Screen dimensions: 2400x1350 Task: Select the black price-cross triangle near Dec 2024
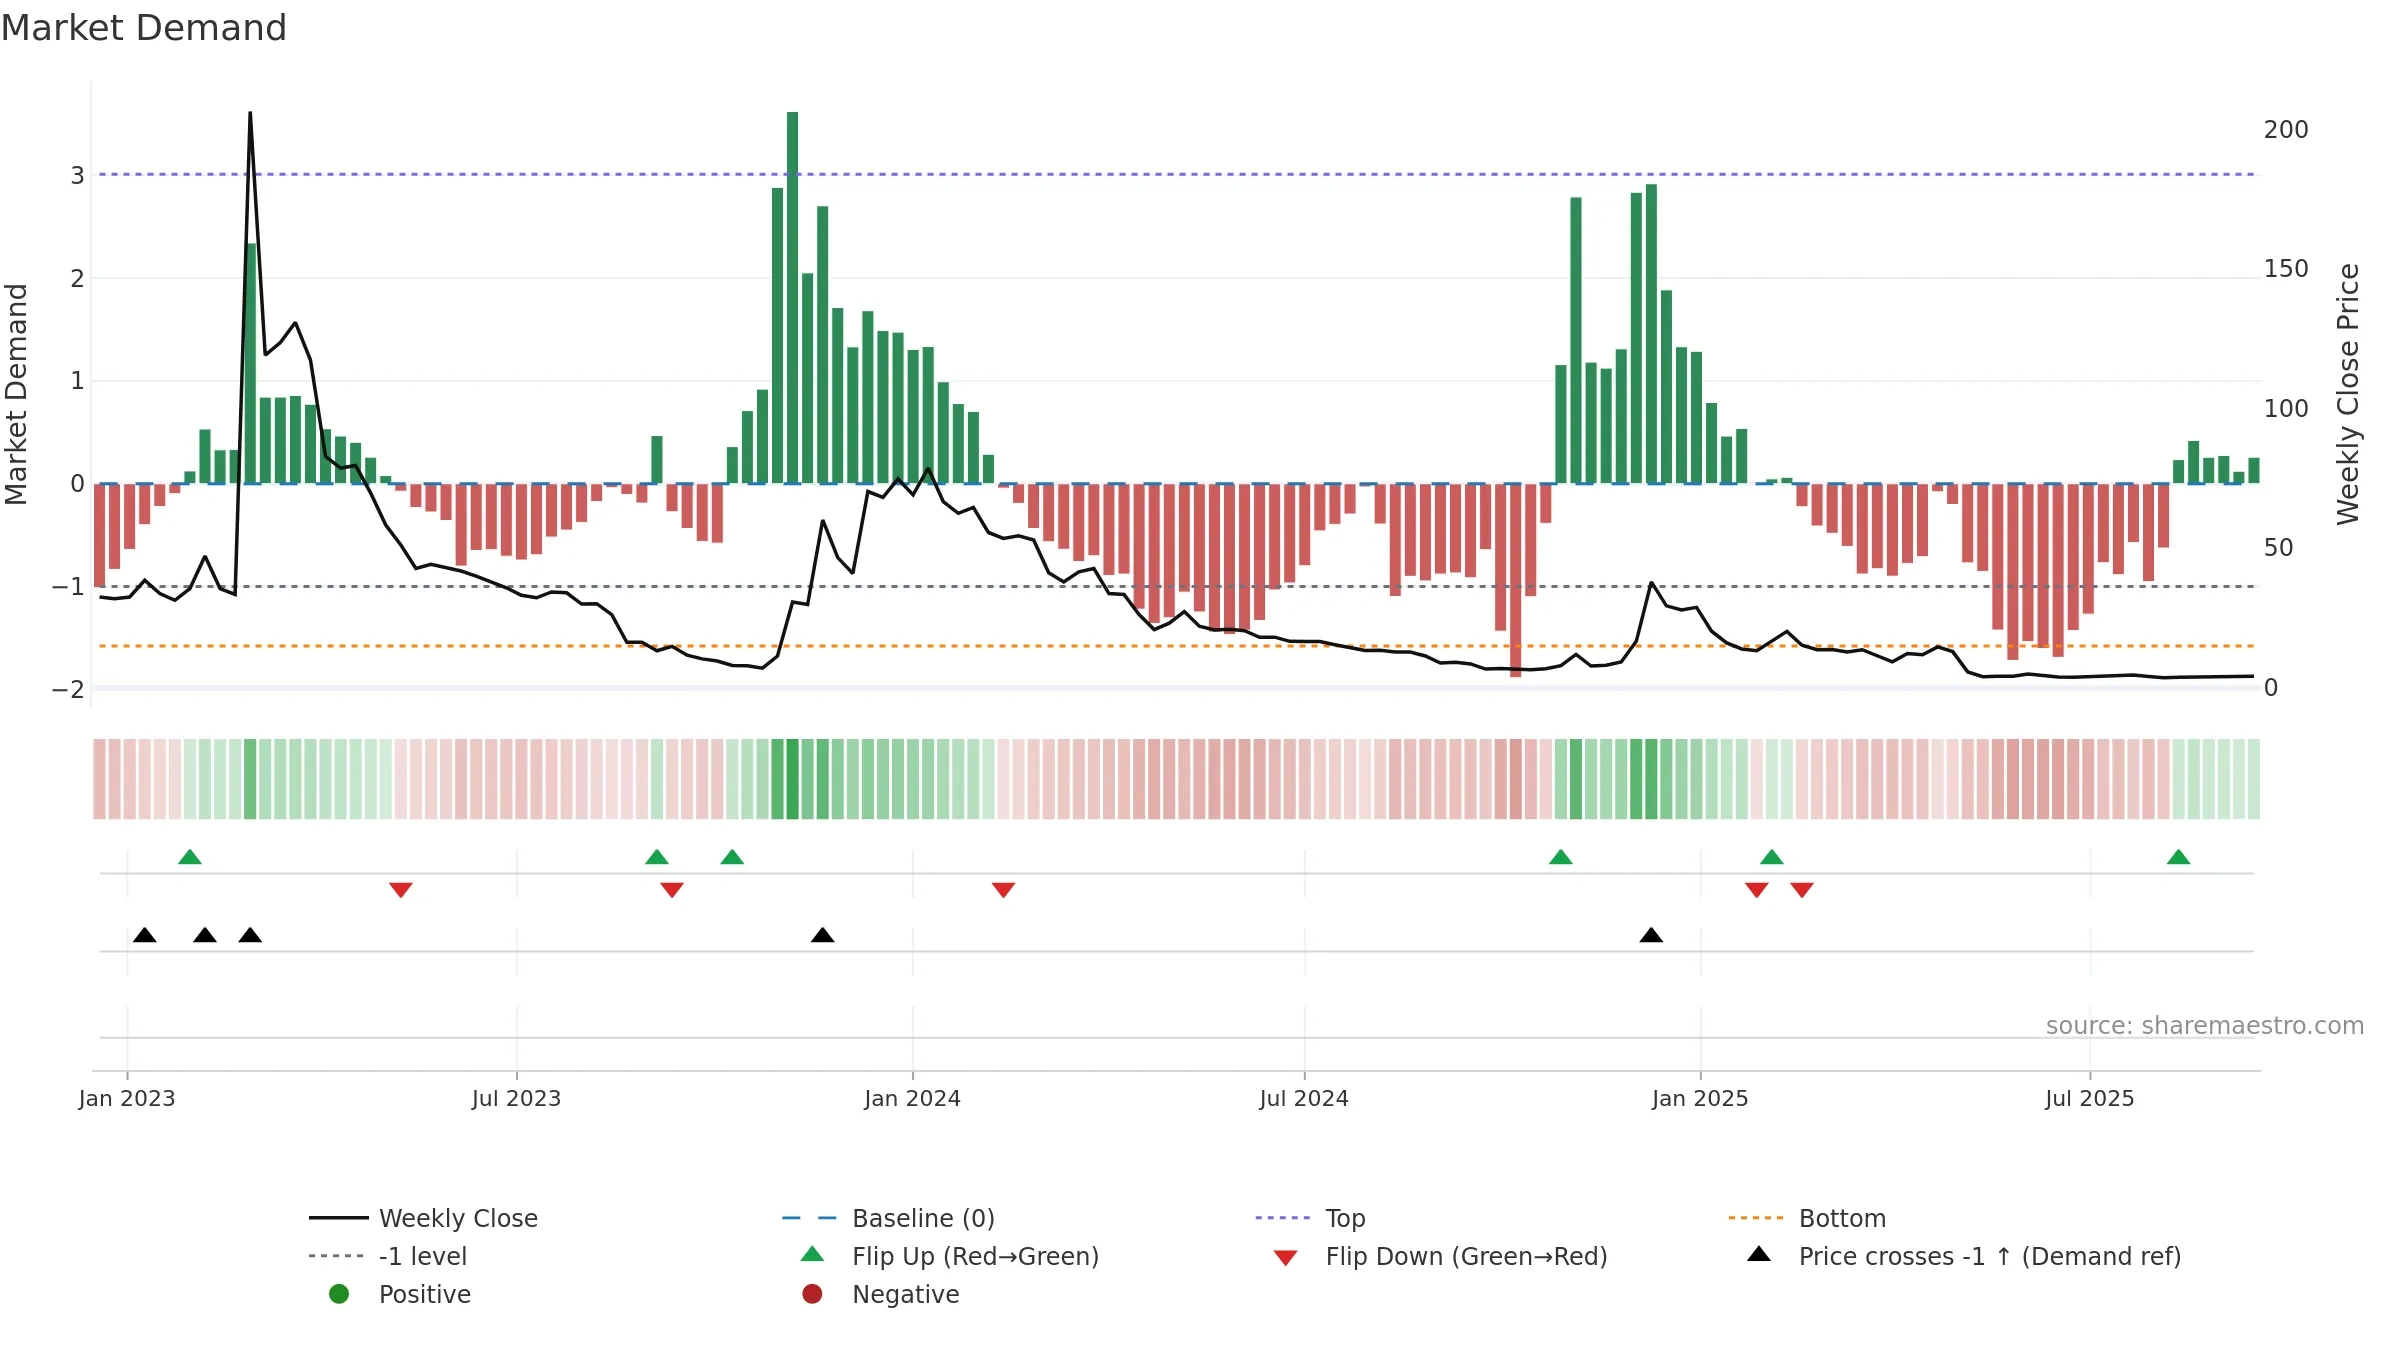click(1652, 935)
